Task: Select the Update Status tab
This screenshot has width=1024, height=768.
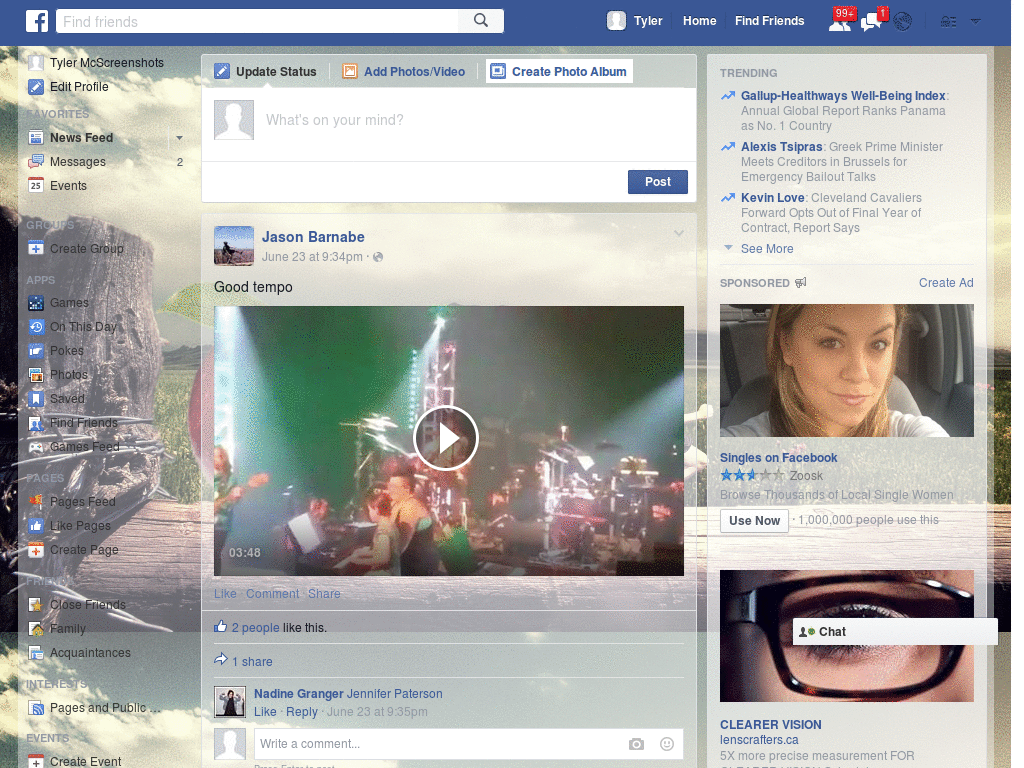Action: 265,71
